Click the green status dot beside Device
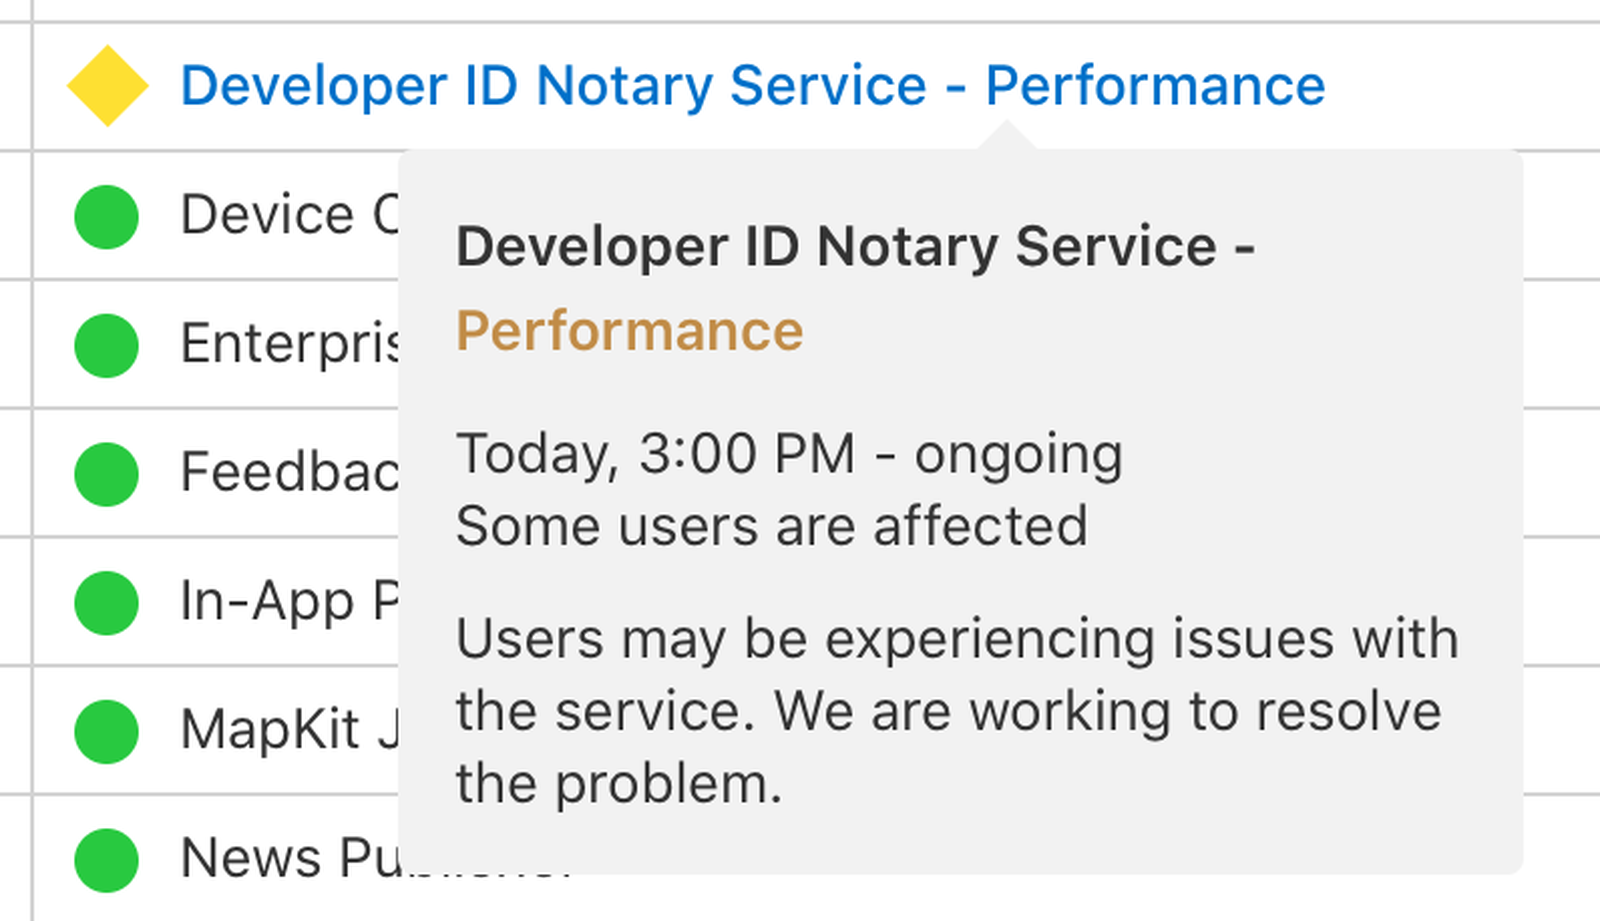 pyautogui.click(x=106, y=216)
